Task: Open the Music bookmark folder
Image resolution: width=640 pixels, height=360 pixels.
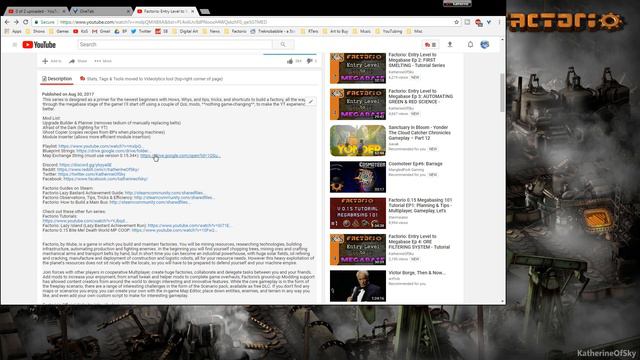Action: (362, 31)
